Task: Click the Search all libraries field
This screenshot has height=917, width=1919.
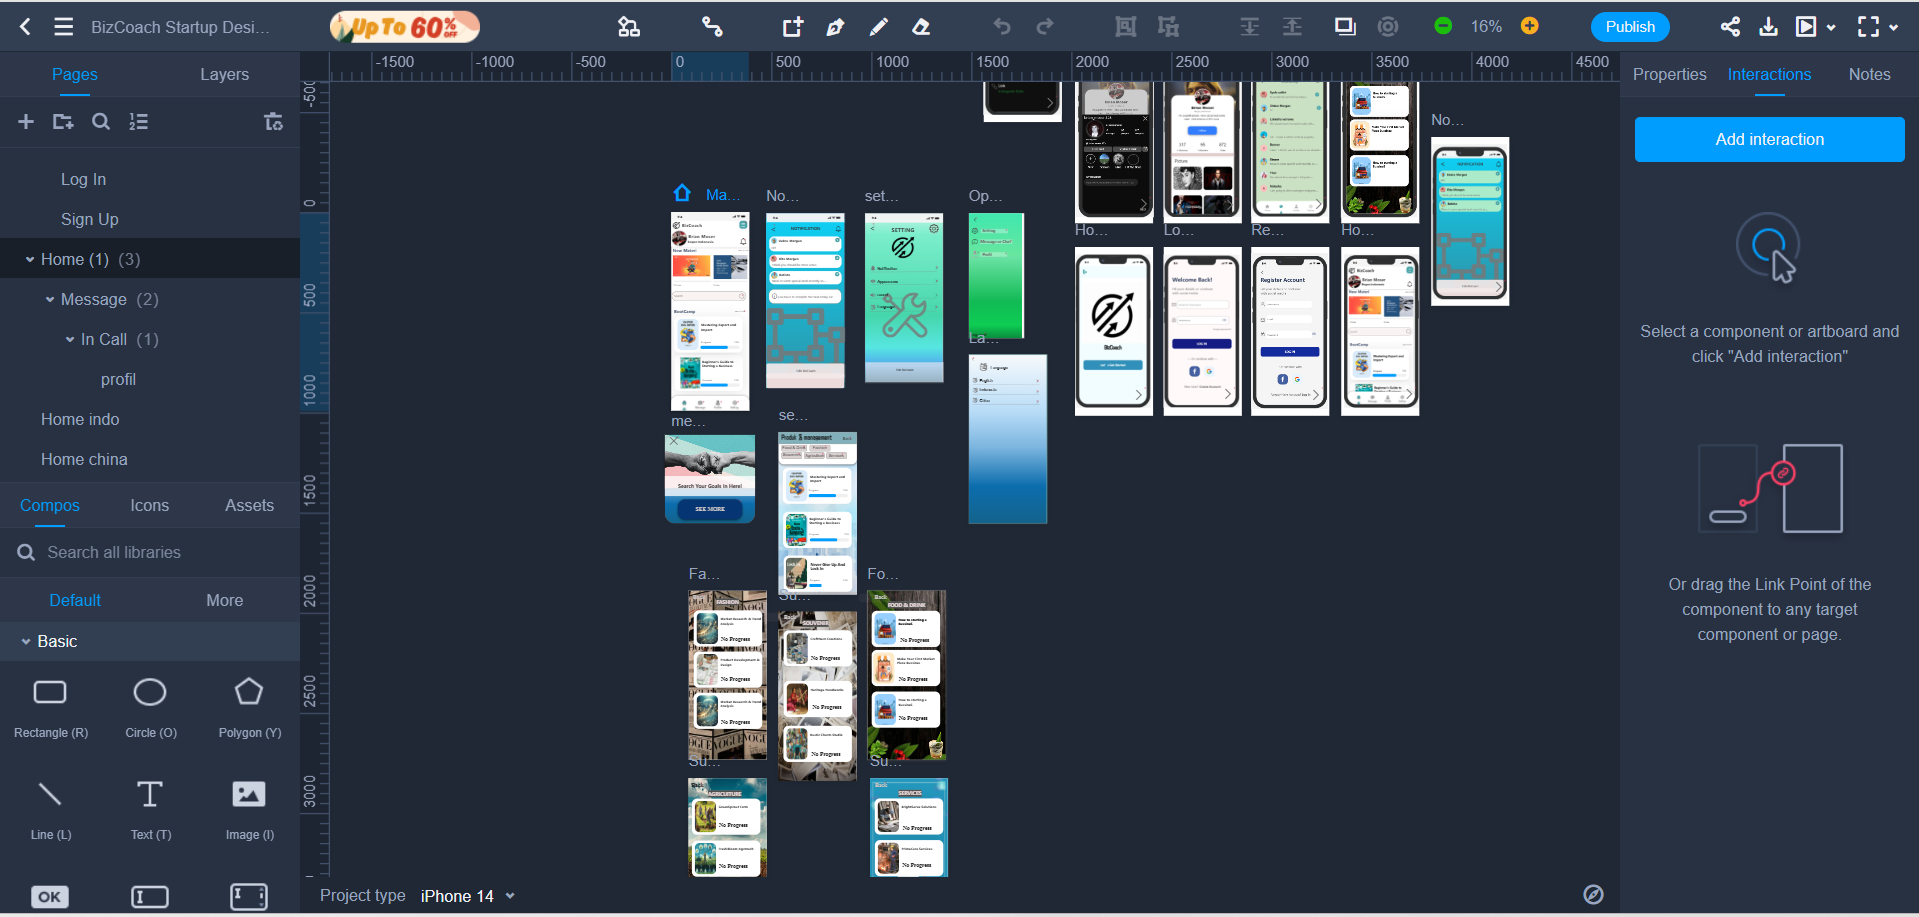Action: pos(150,553)
